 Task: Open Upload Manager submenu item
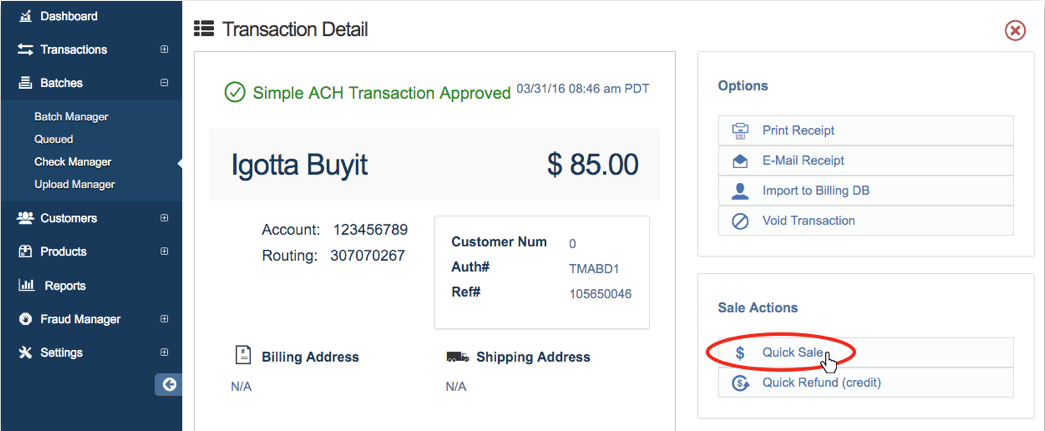pos(74,184)
